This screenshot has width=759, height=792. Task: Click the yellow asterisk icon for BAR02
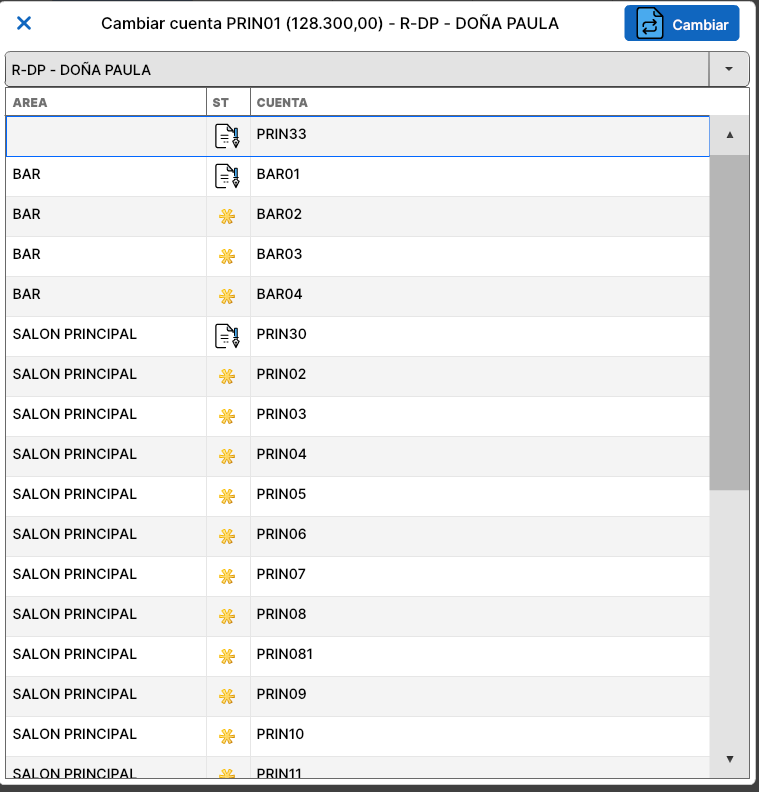(227, 216)
